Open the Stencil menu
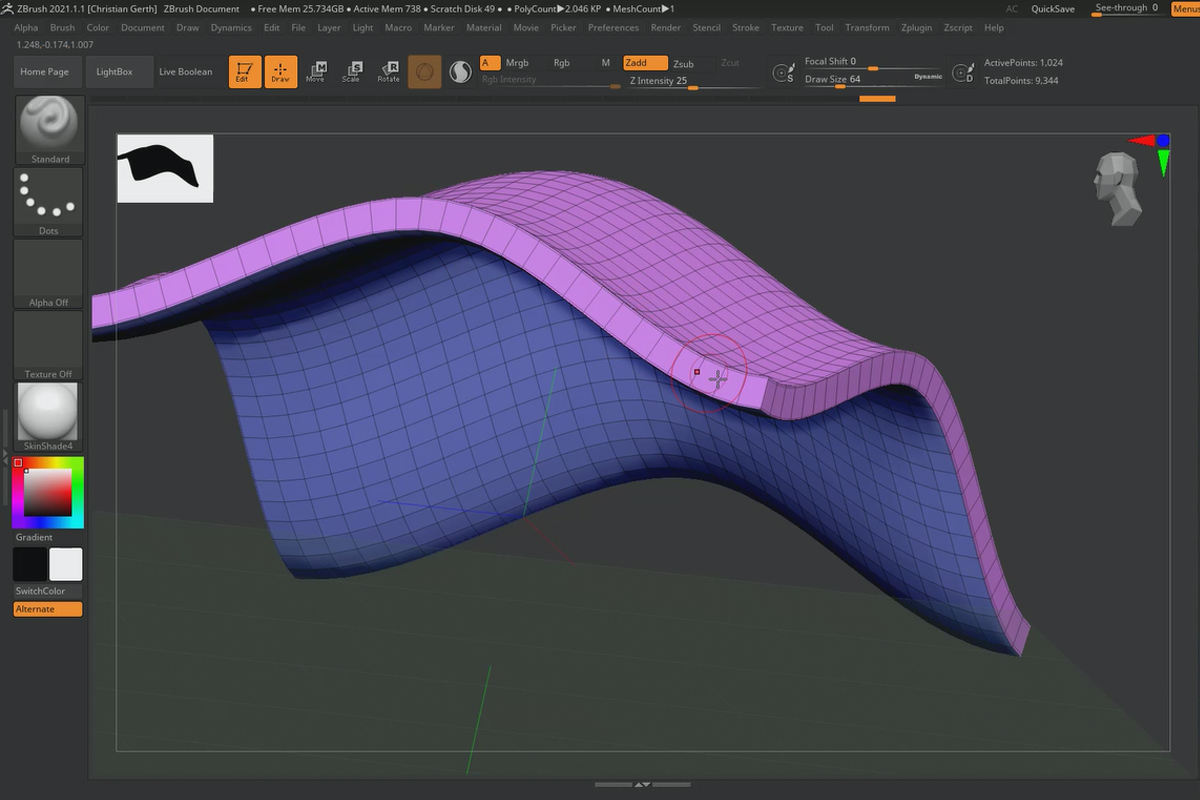The image size is (1200, 800). [707, 28]
